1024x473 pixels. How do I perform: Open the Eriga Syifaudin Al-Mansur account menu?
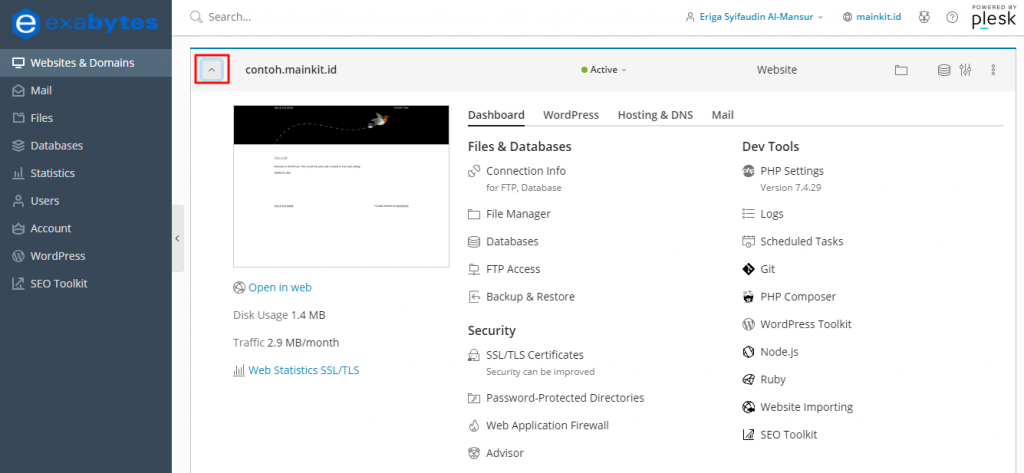pyautogui.click(x=754, y=17)
